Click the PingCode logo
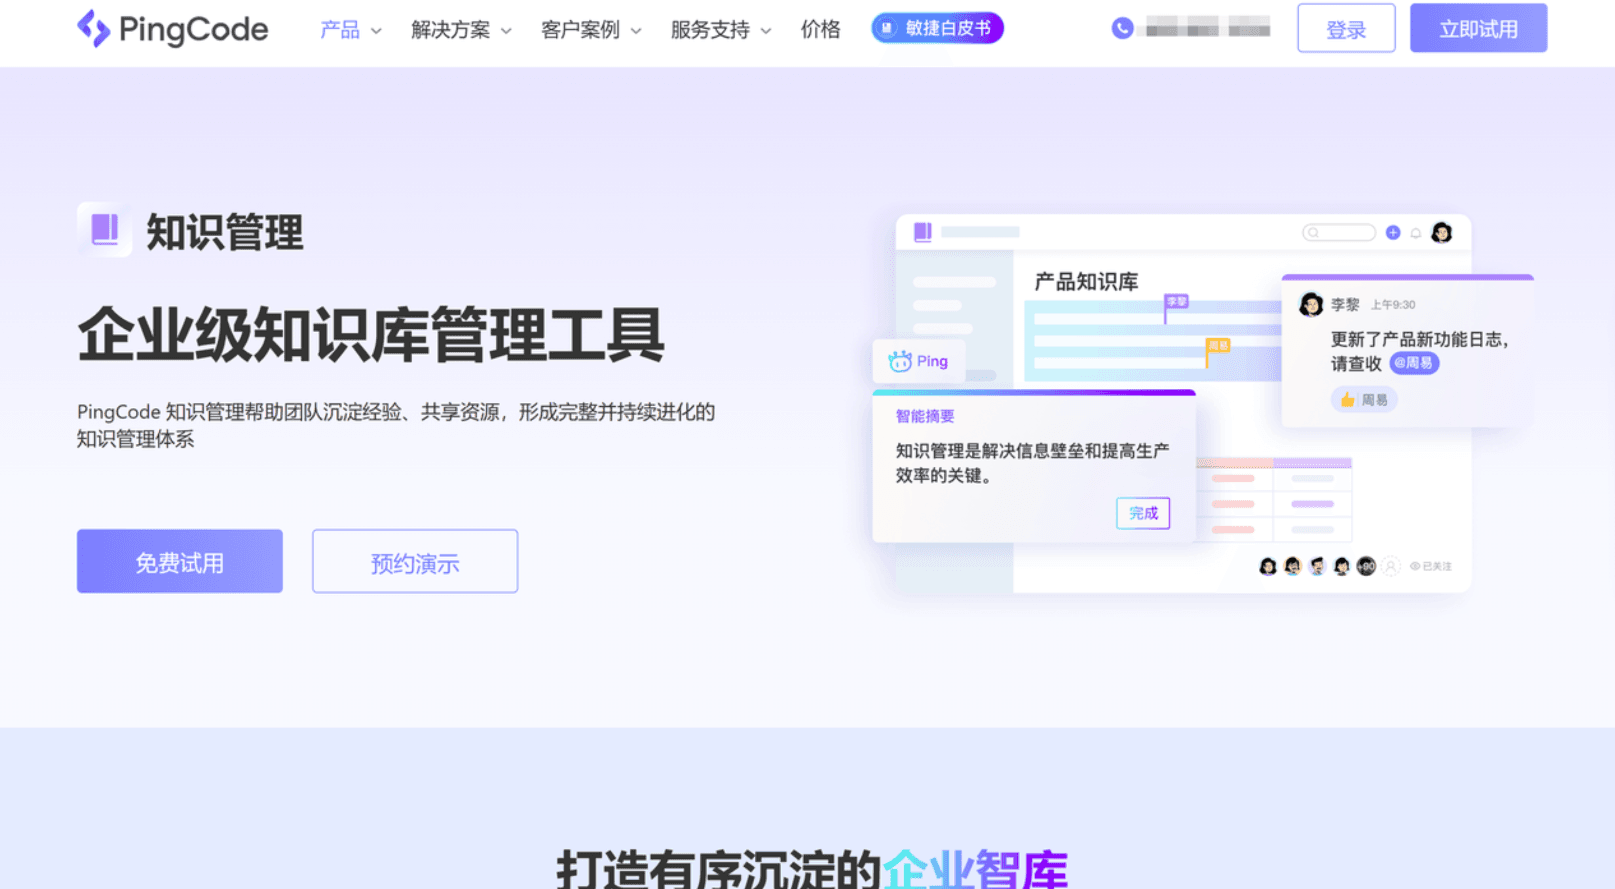This screenshot has width=1615, height=889. 172,29
